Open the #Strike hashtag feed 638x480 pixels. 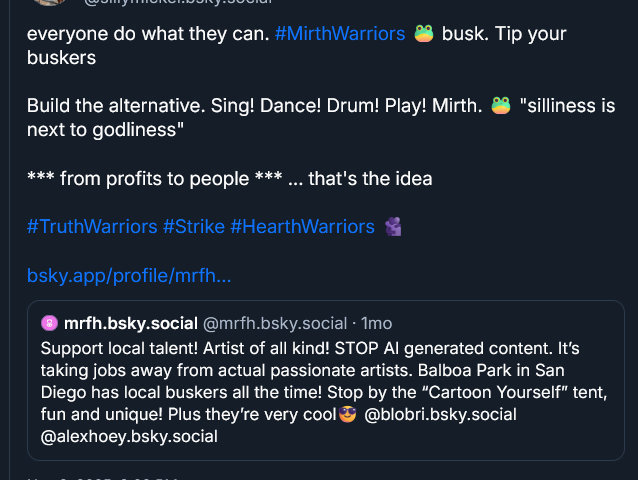coord(194,227)
